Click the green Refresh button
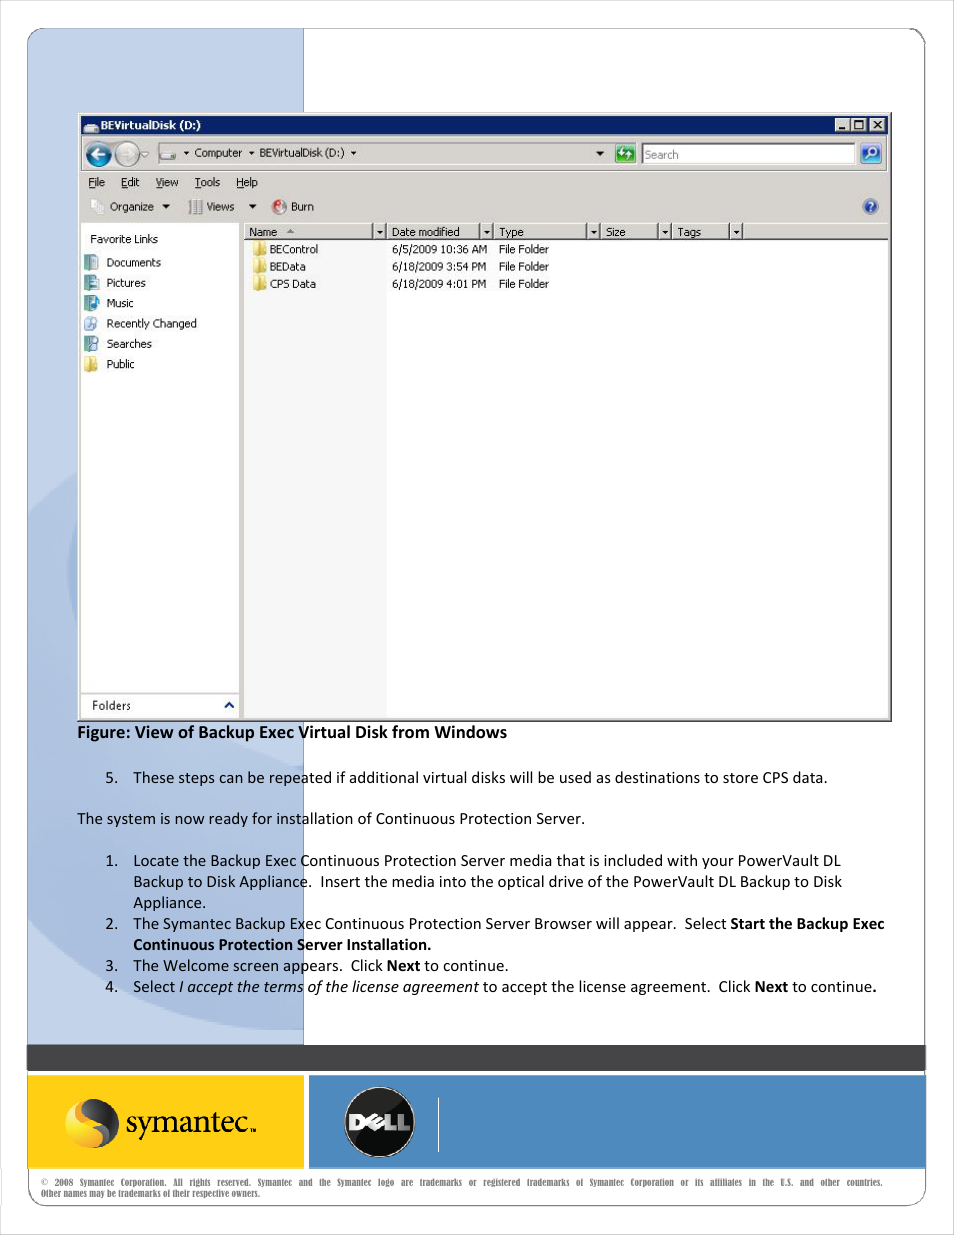 point(625,153)
